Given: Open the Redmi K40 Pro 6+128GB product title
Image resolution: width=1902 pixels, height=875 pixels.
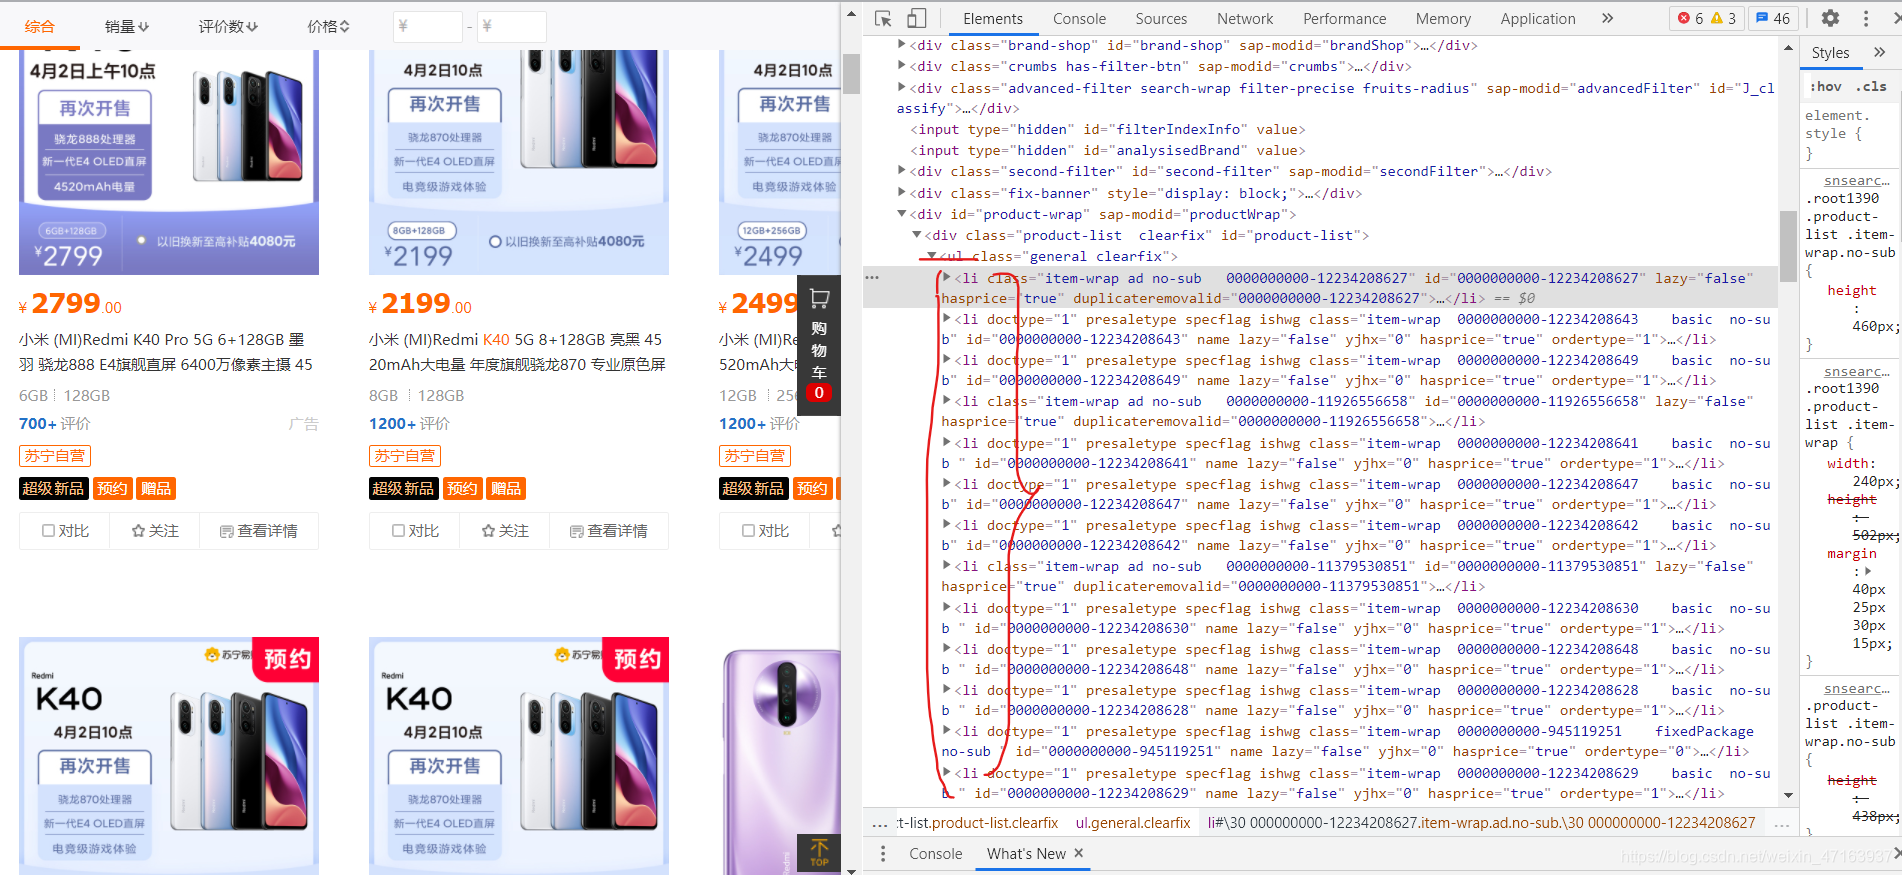Looking at the screenshot, I should coord(166,352).
